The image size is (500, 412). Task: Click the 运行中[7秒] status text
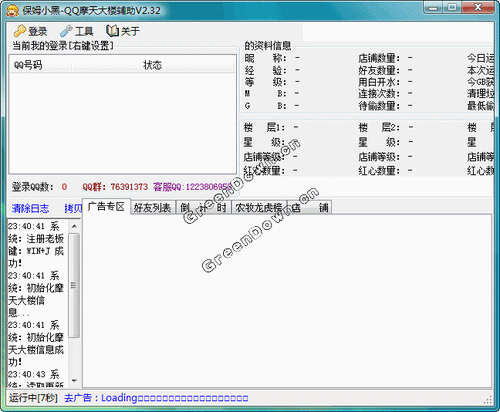point(33,398)
